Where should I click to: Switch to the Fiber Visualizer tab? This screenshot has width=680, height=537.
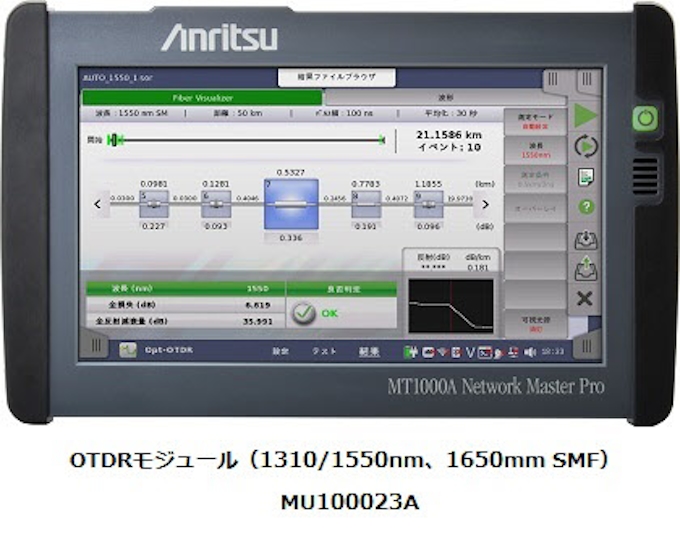point(201,98)
